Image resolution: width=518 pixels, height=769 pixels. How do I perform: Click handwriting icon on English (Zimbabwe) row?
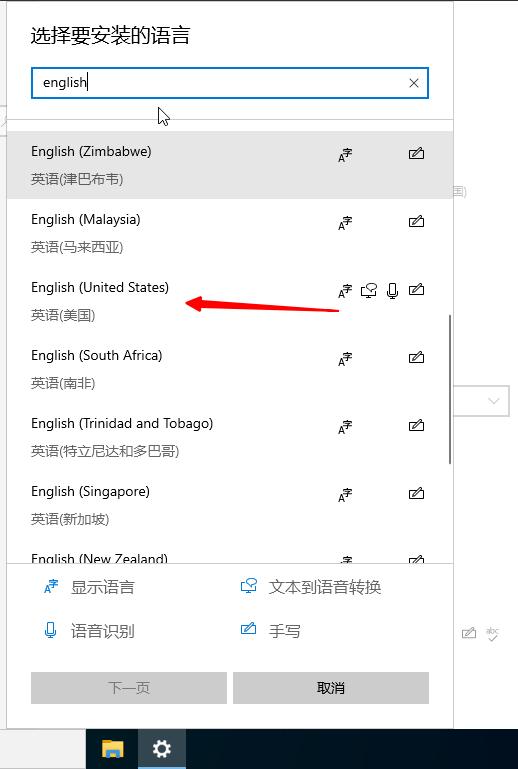416,154
